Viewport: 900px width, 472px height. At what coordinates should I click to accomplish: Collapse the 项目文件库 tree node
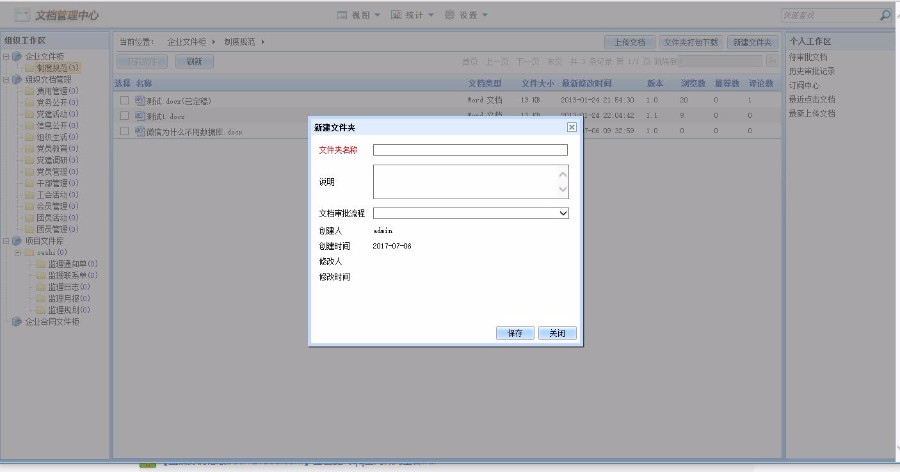6,241
